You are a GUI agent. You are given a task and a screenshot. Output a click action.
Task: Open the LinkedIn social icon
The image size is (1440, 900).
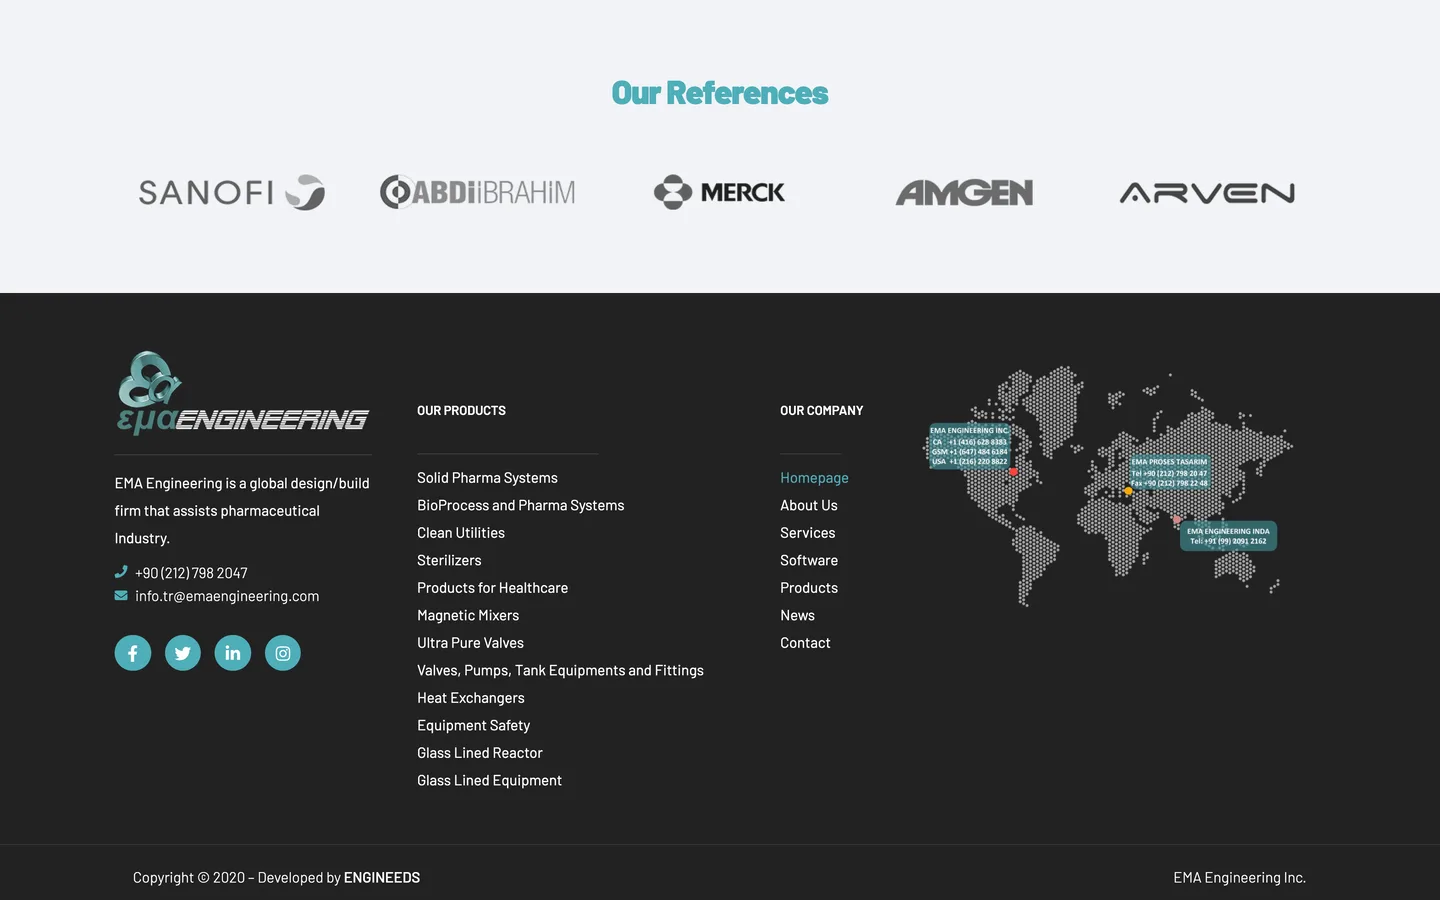point(233,653)
